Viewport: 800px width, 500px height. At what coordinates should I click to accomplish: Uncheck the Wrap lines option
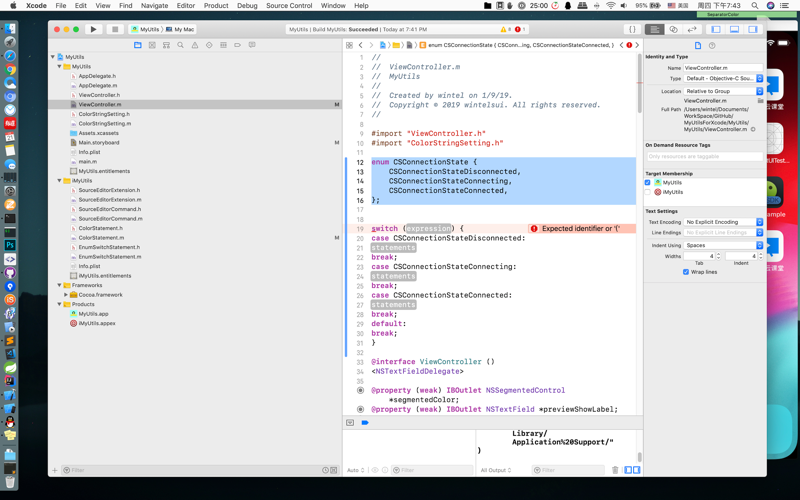686,272
